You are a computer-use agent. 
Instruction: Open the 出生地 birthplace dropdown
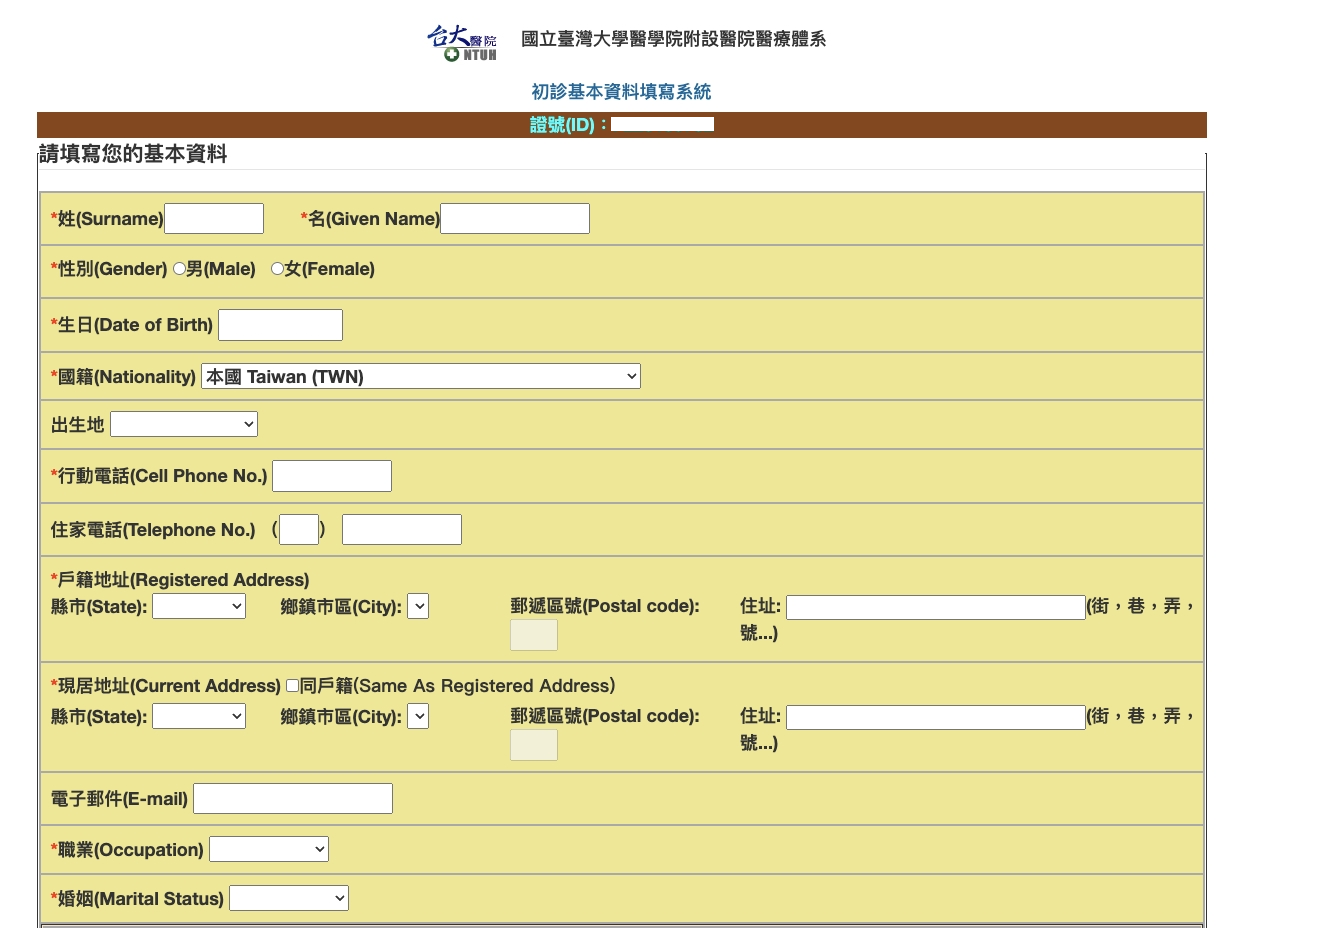[x=184, y=424]
